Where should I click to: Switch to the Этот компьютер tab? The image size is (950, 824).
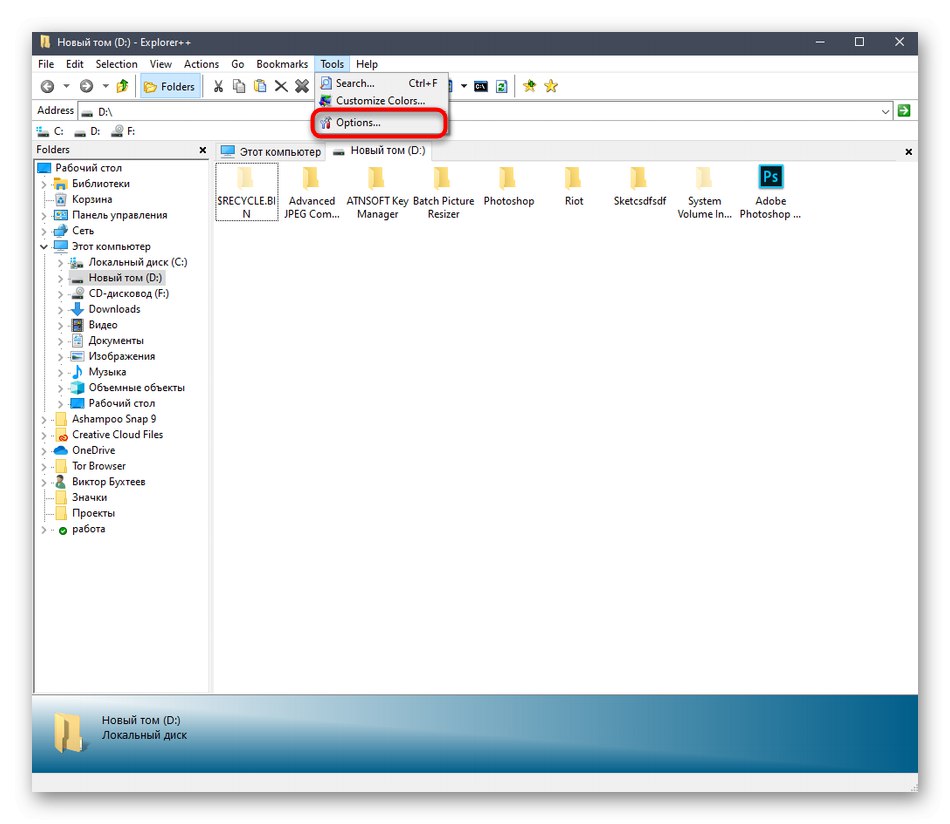coord(271,151)
